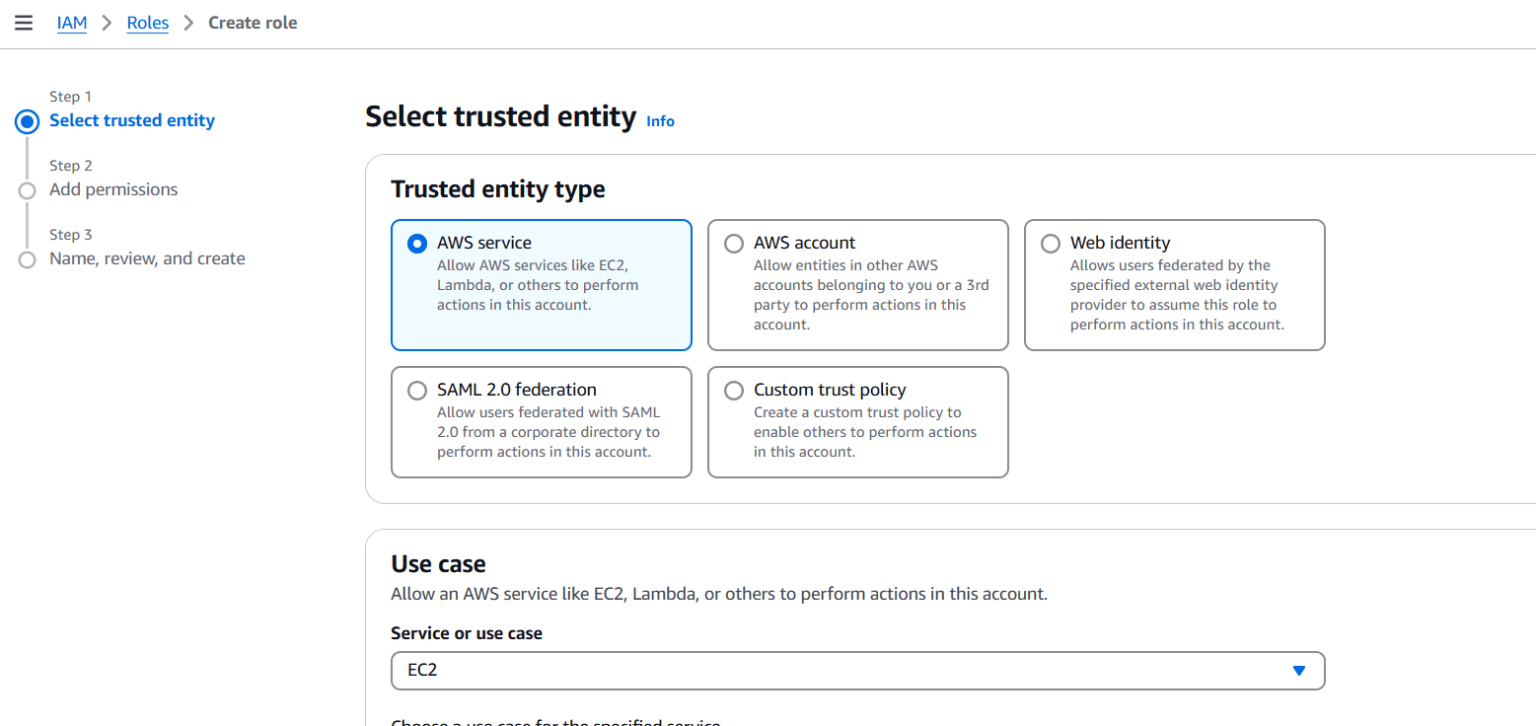This screenshot has width=1536, height=726.
Task: Go to the Roles breadcrumb link
Action: (x=147, y=23)
